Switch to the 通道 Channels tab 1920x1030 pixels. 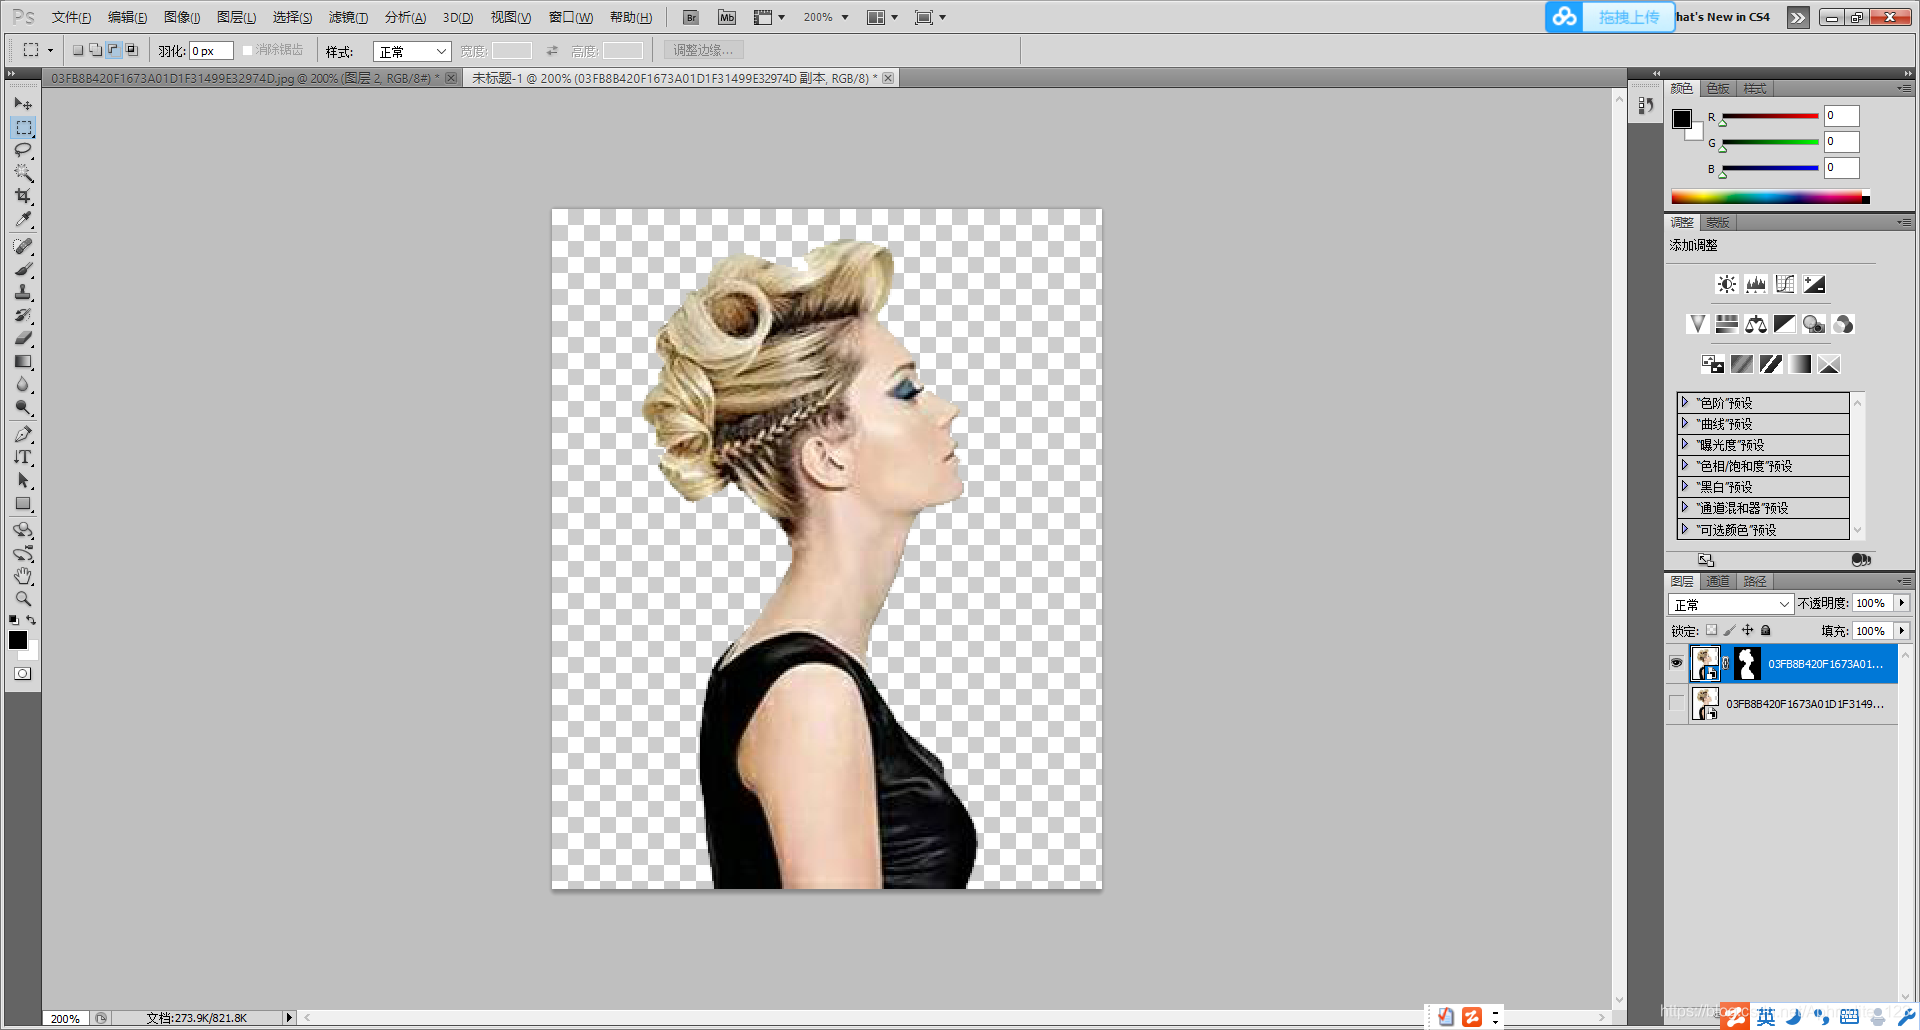(1718, 581)
